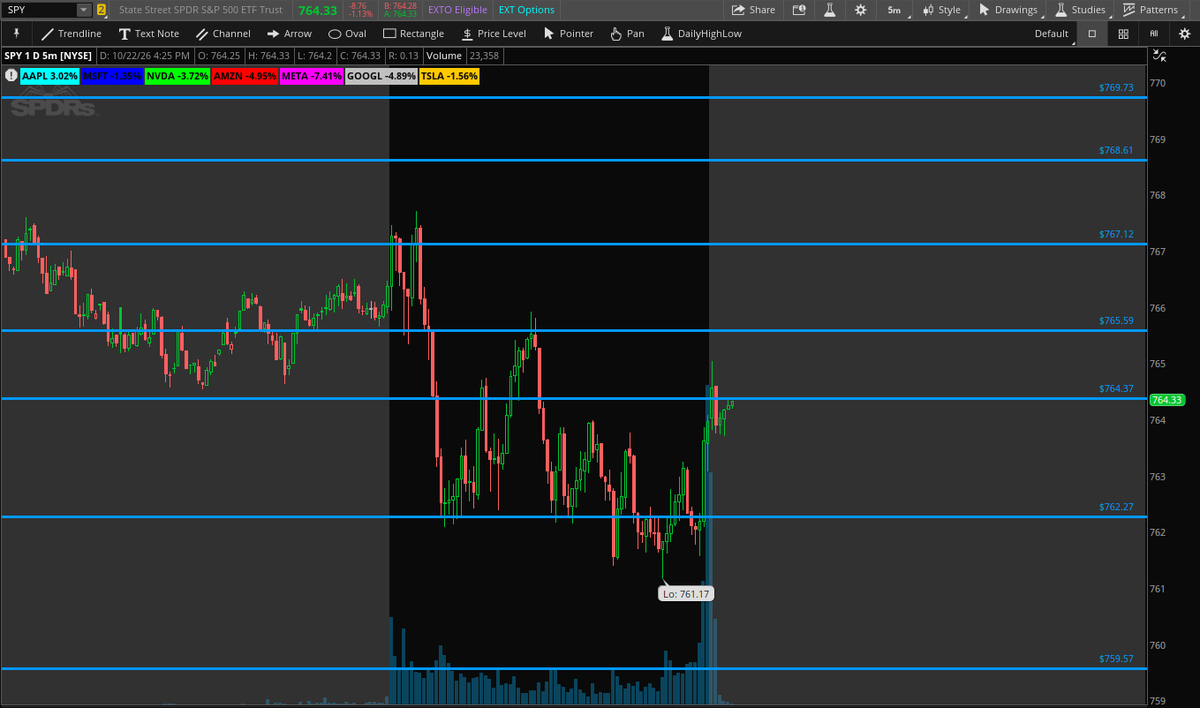Click the symbol entry field showing SPY
1200x708 pixels.
40,10
